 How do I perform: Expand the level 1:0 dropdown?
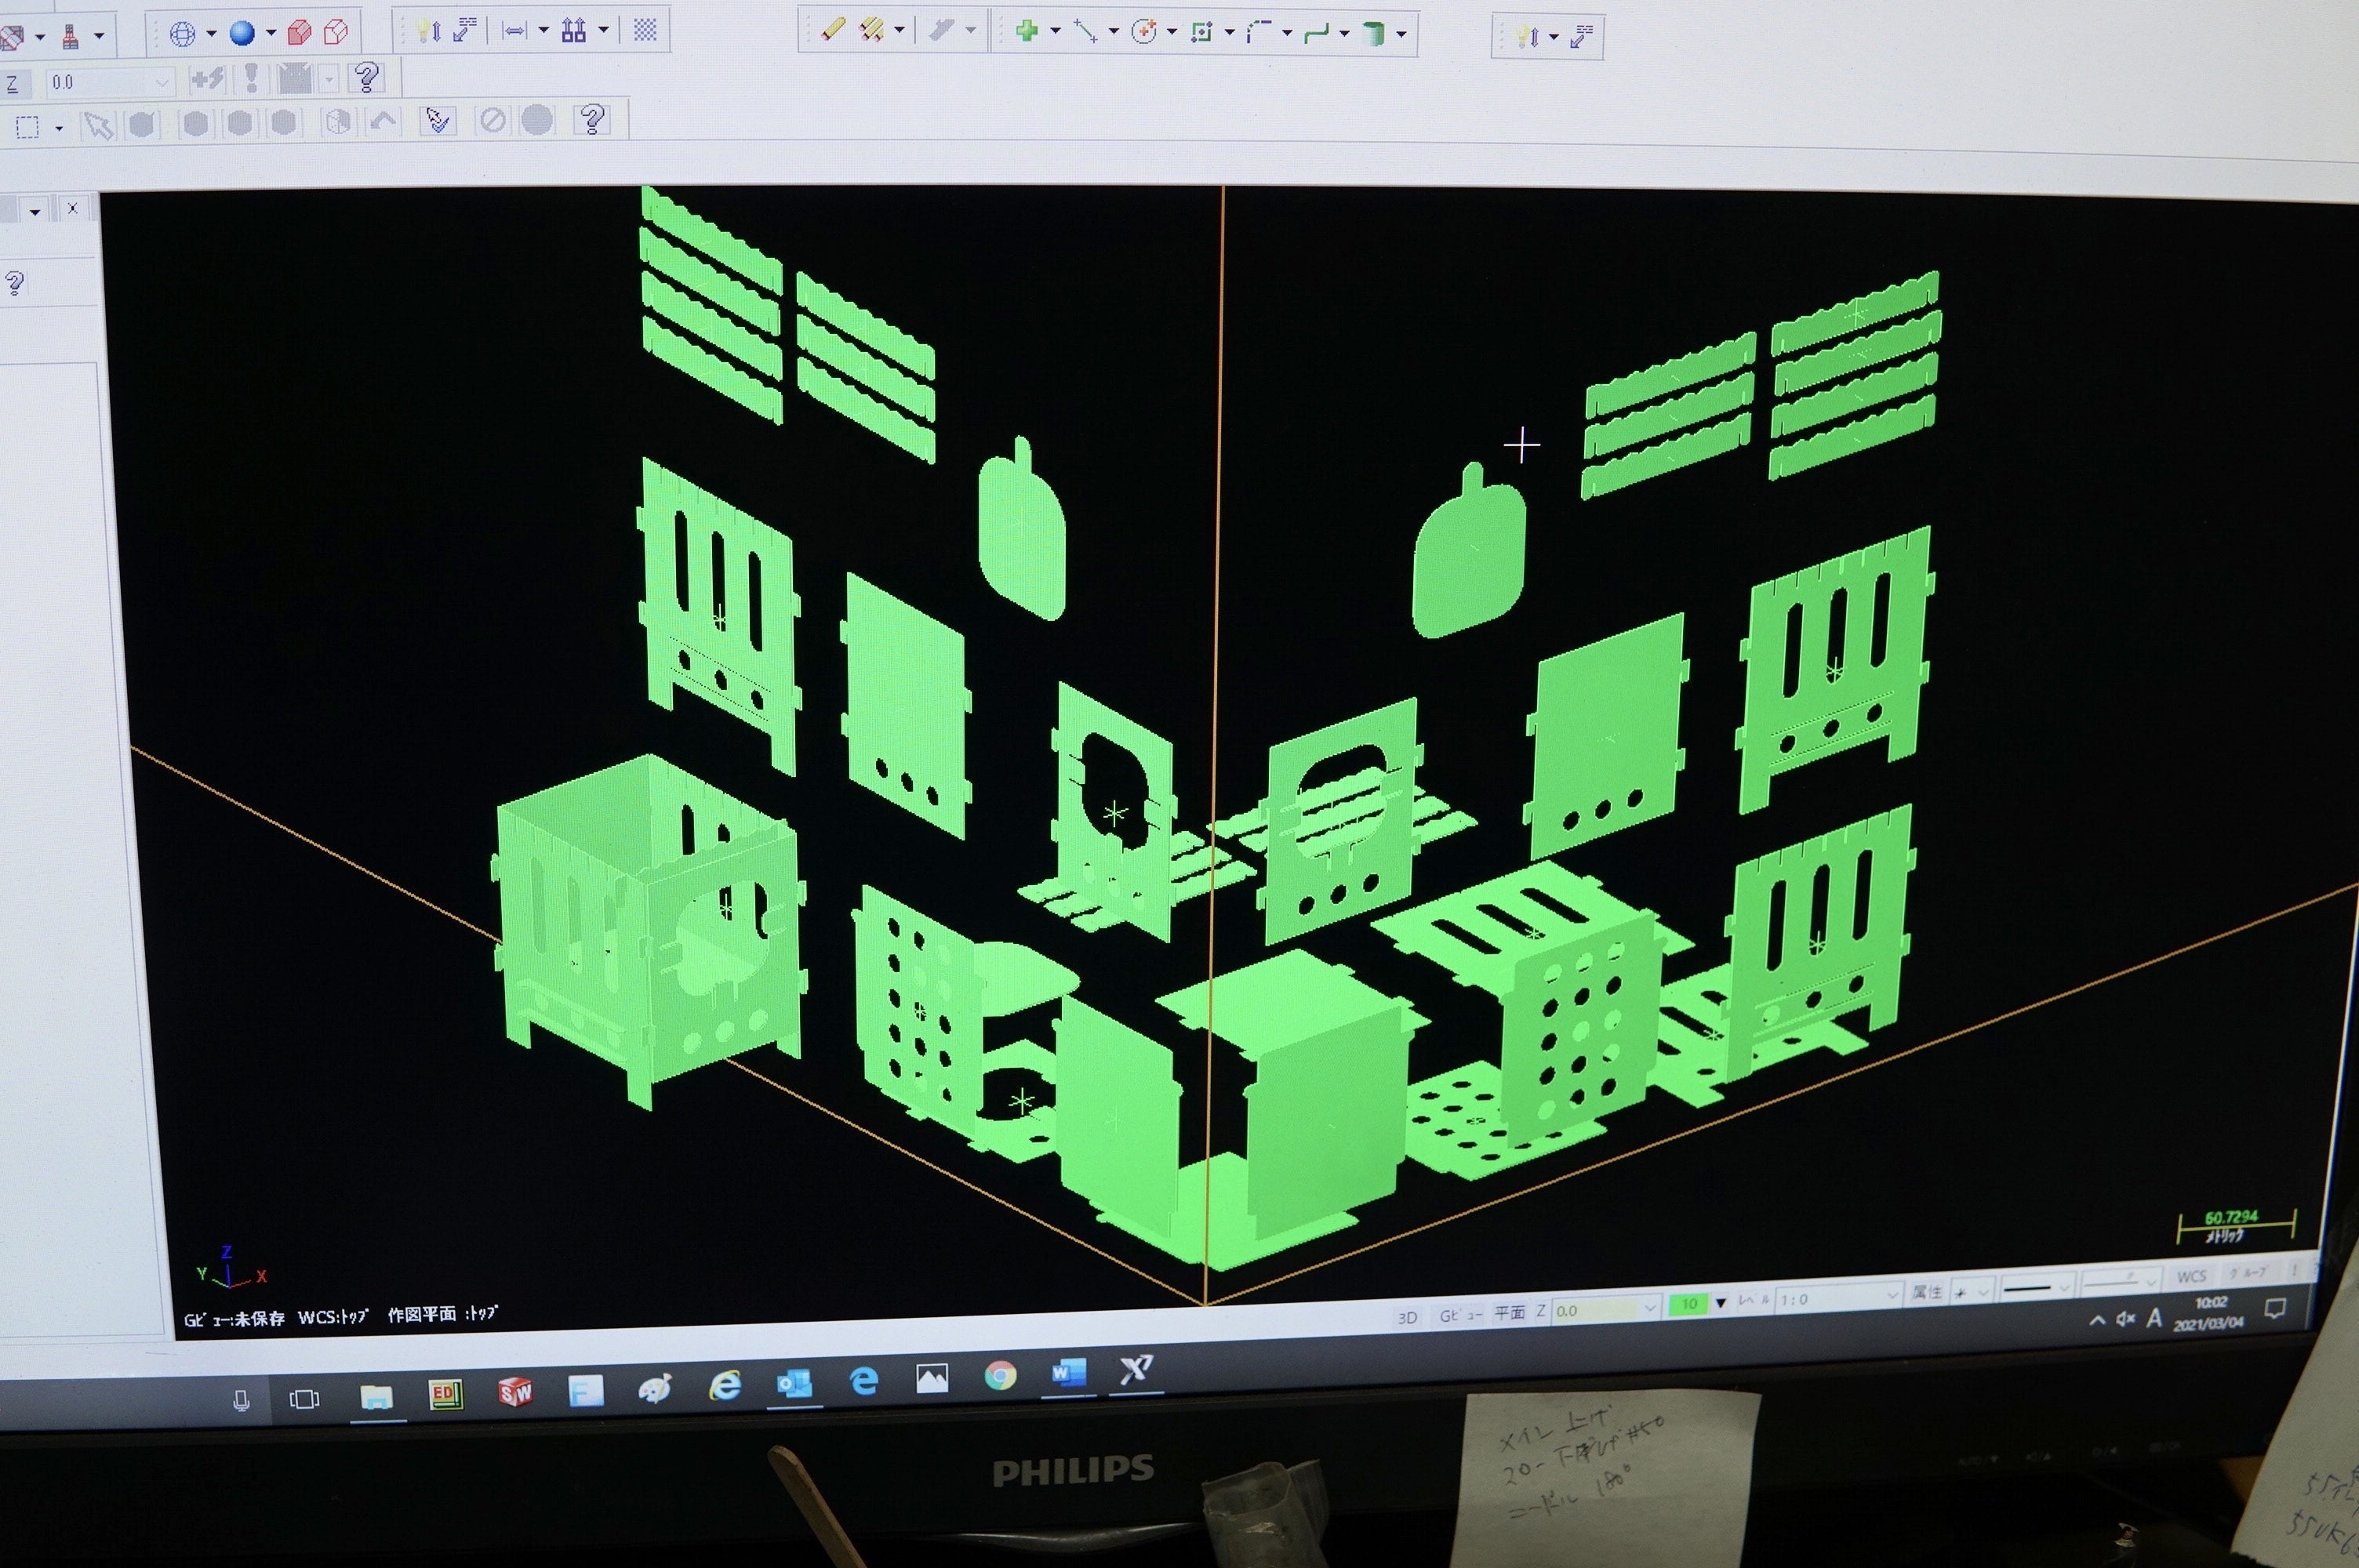(x=1839, y=1299)
